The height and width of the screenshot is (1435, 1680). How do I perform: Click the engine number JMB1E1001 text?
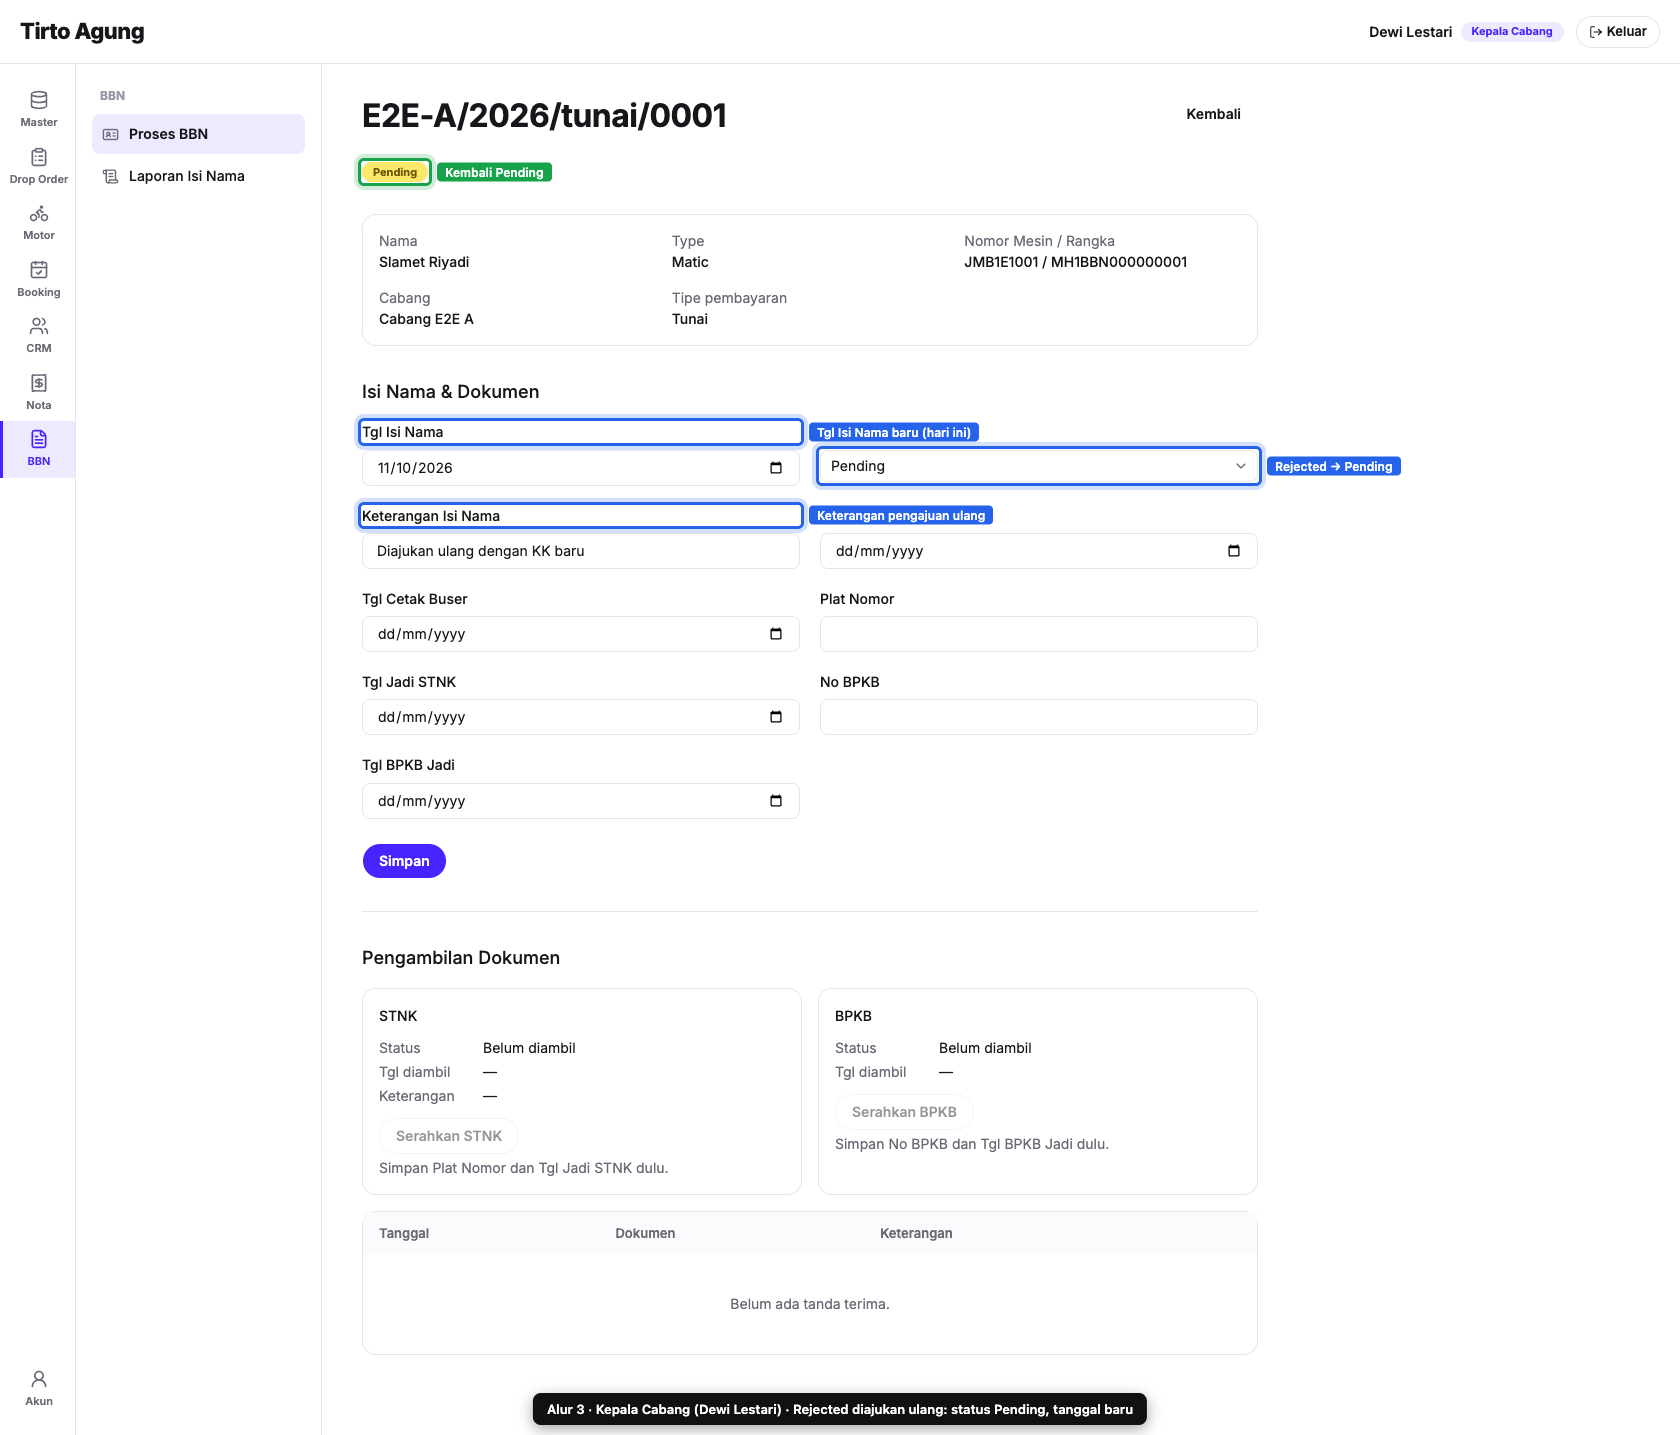(1001, 262)
